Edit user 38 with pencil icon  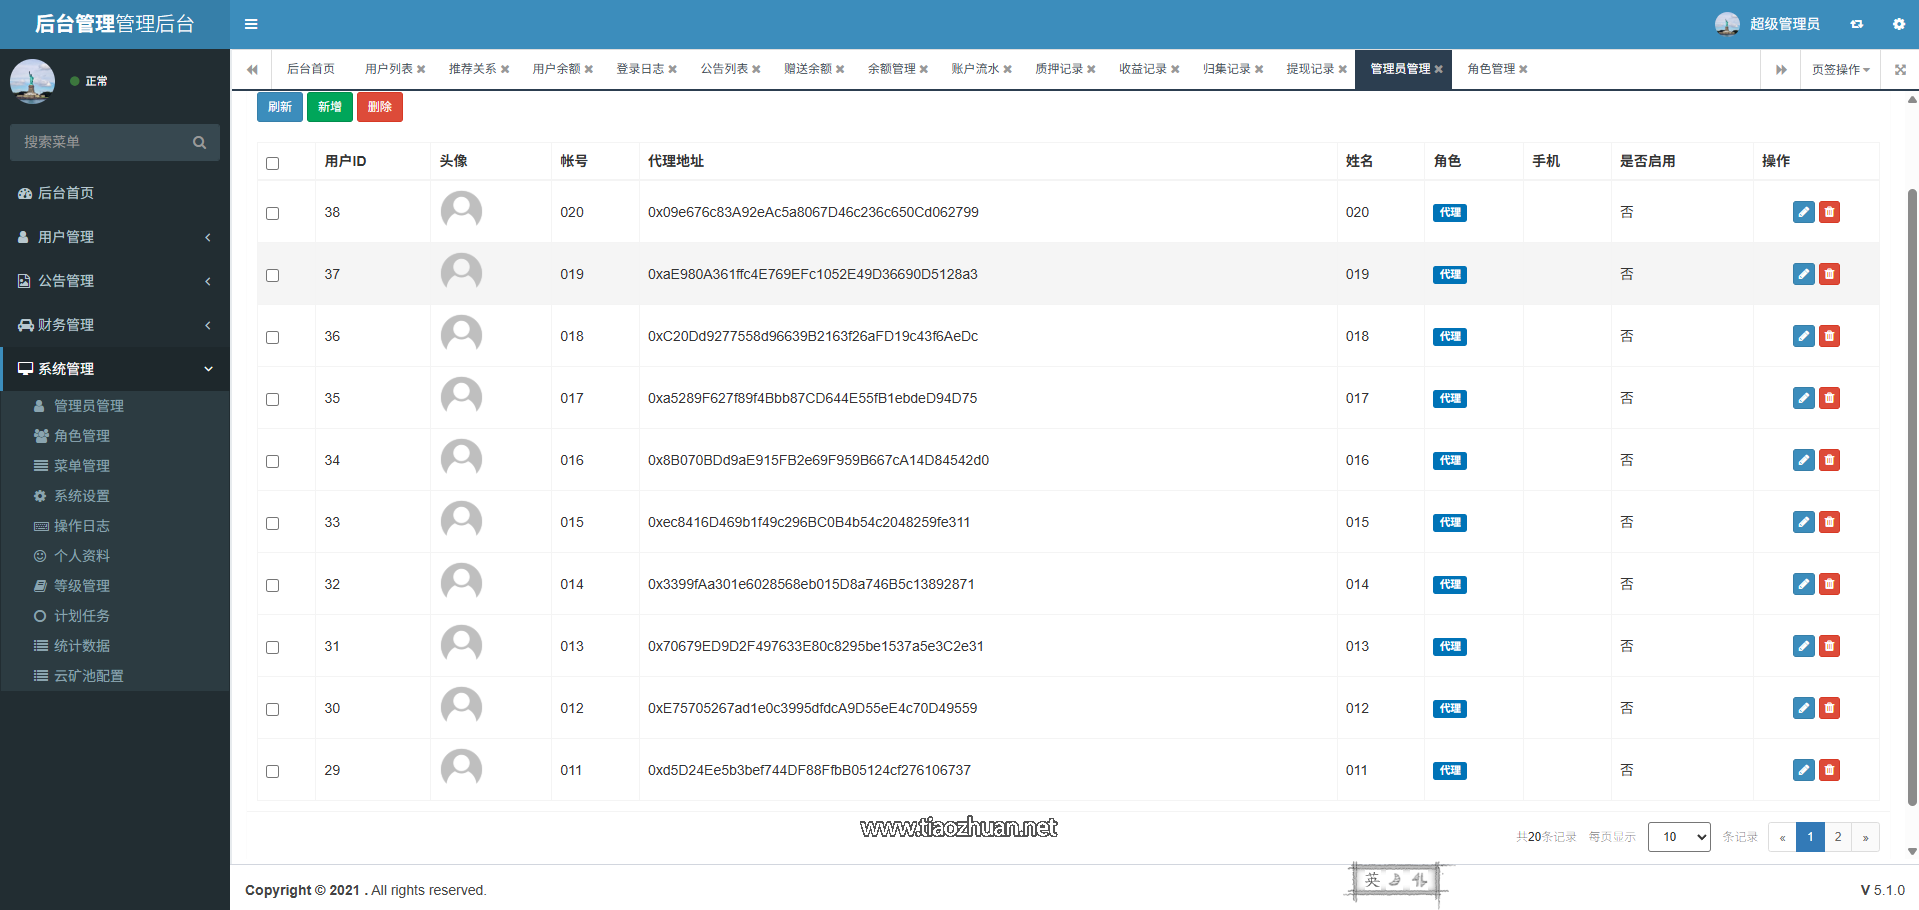[x=1803, y=212]
